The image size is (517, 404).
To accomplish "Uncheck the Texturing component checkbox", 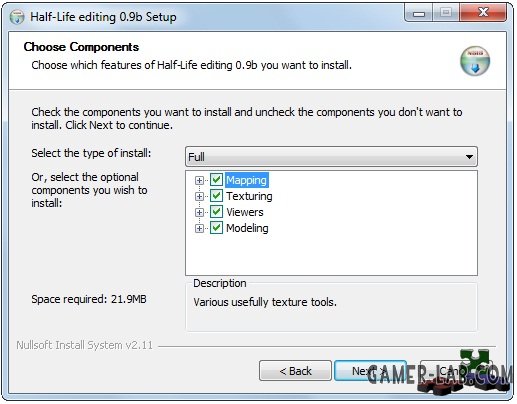I will (x=216, y=196).
